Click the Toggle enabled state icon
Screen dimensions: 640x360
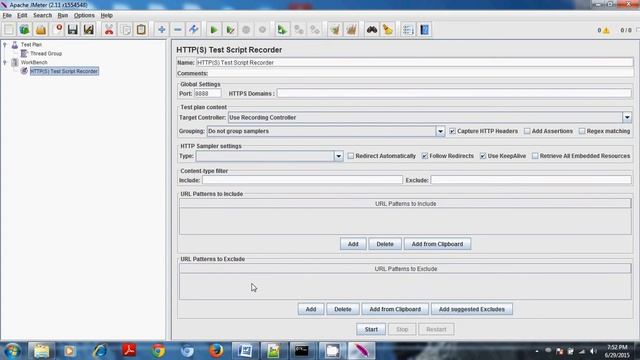pos(193,29)
